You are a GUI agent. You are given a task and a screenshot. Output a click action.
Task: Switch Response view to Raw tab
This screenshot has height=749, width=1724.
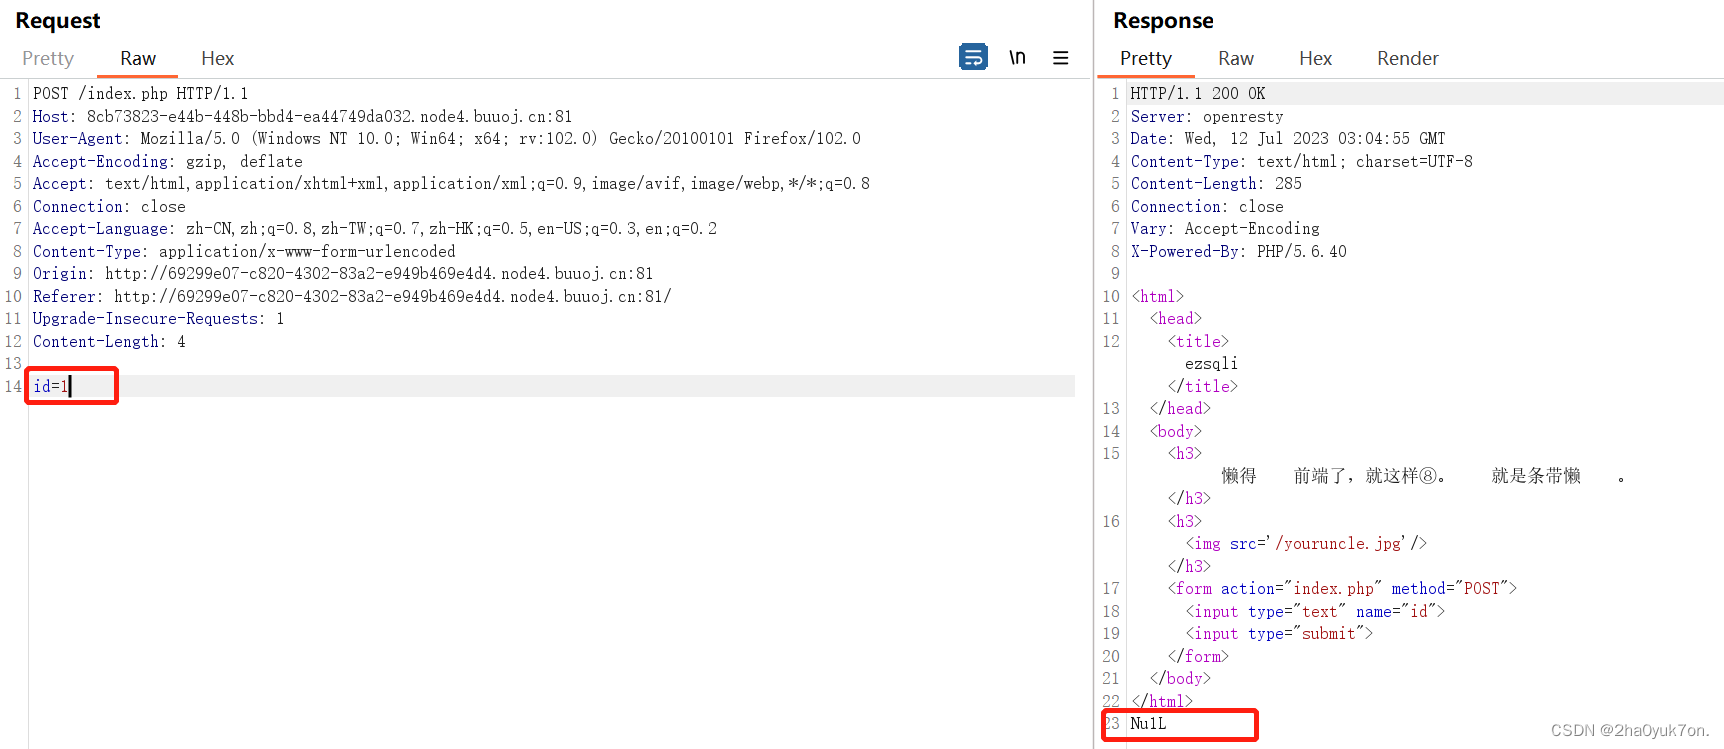[x=1236, y=58]
